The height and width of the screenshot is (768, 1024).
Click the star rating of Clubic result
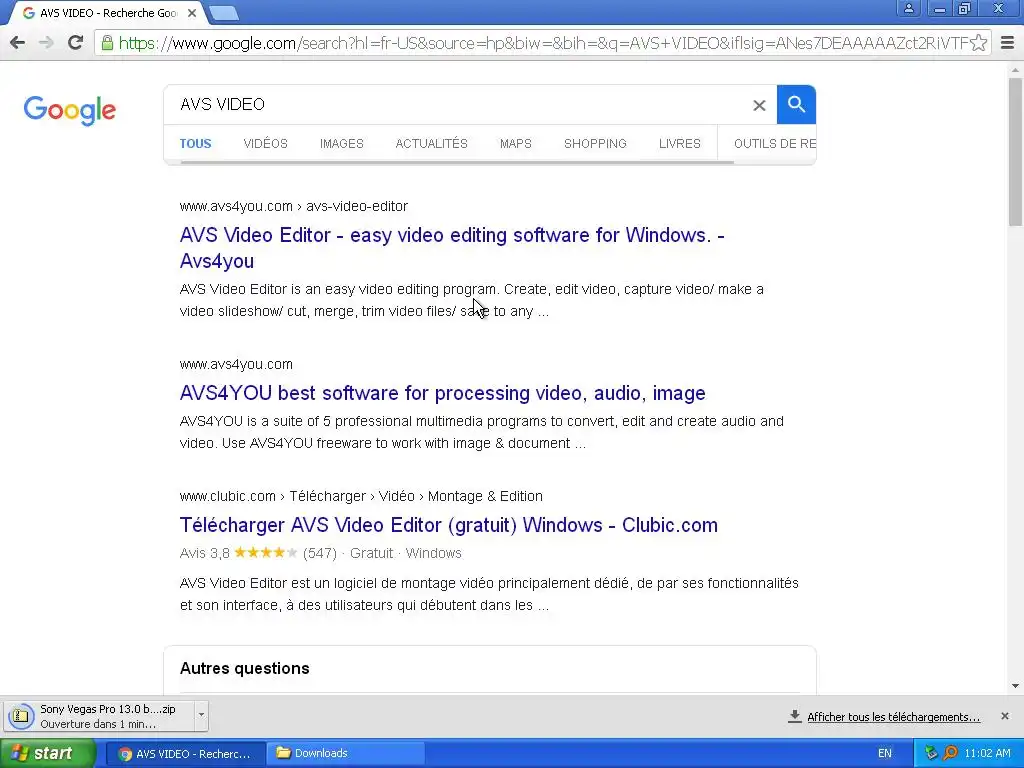265,553
